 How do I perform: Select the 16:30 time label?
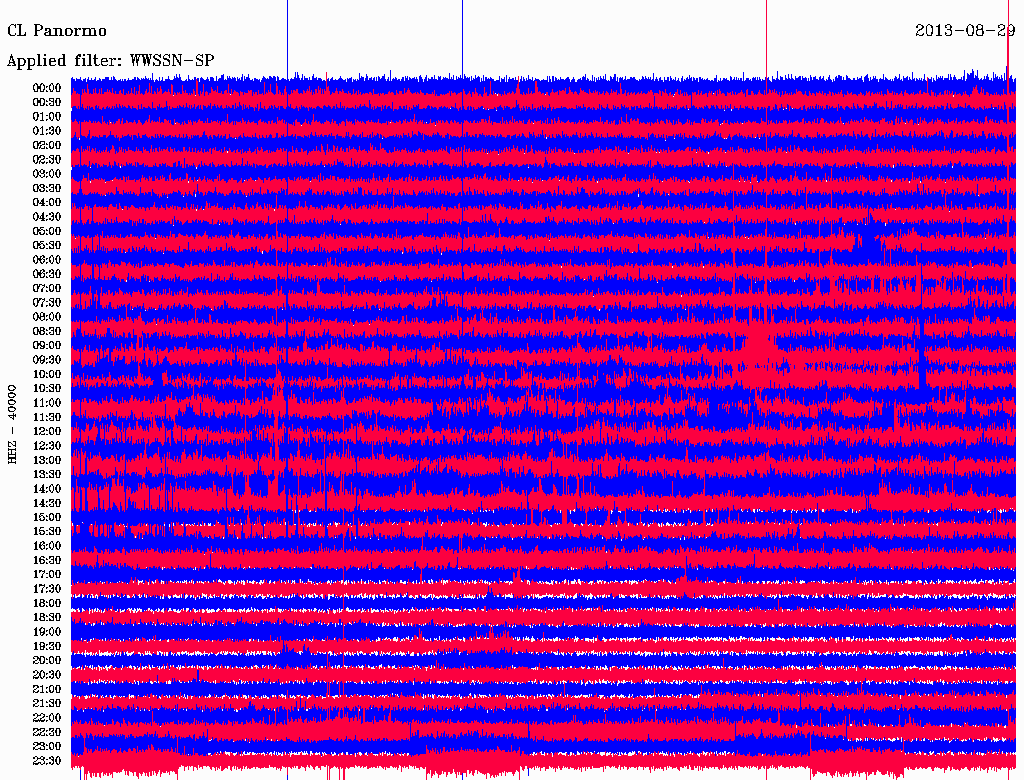coord(47,560)
